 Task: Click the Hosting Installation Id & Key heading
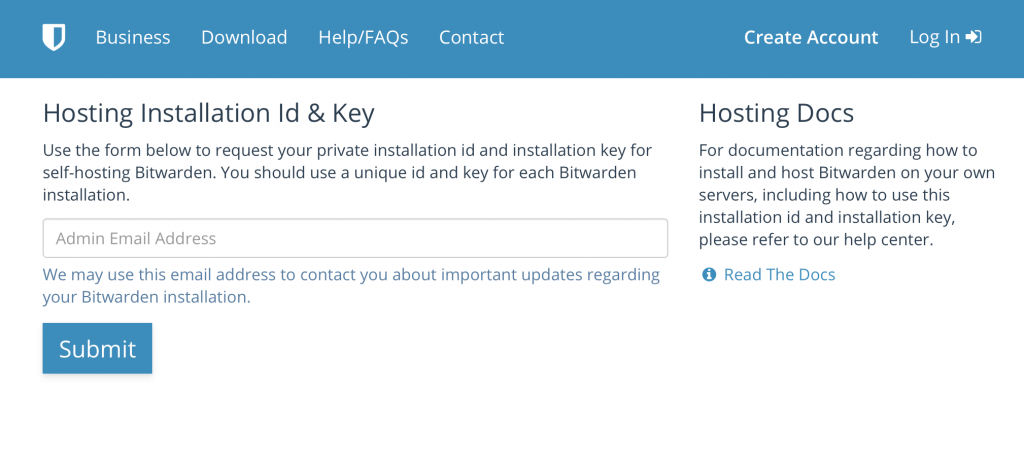[x=209, y=114]
